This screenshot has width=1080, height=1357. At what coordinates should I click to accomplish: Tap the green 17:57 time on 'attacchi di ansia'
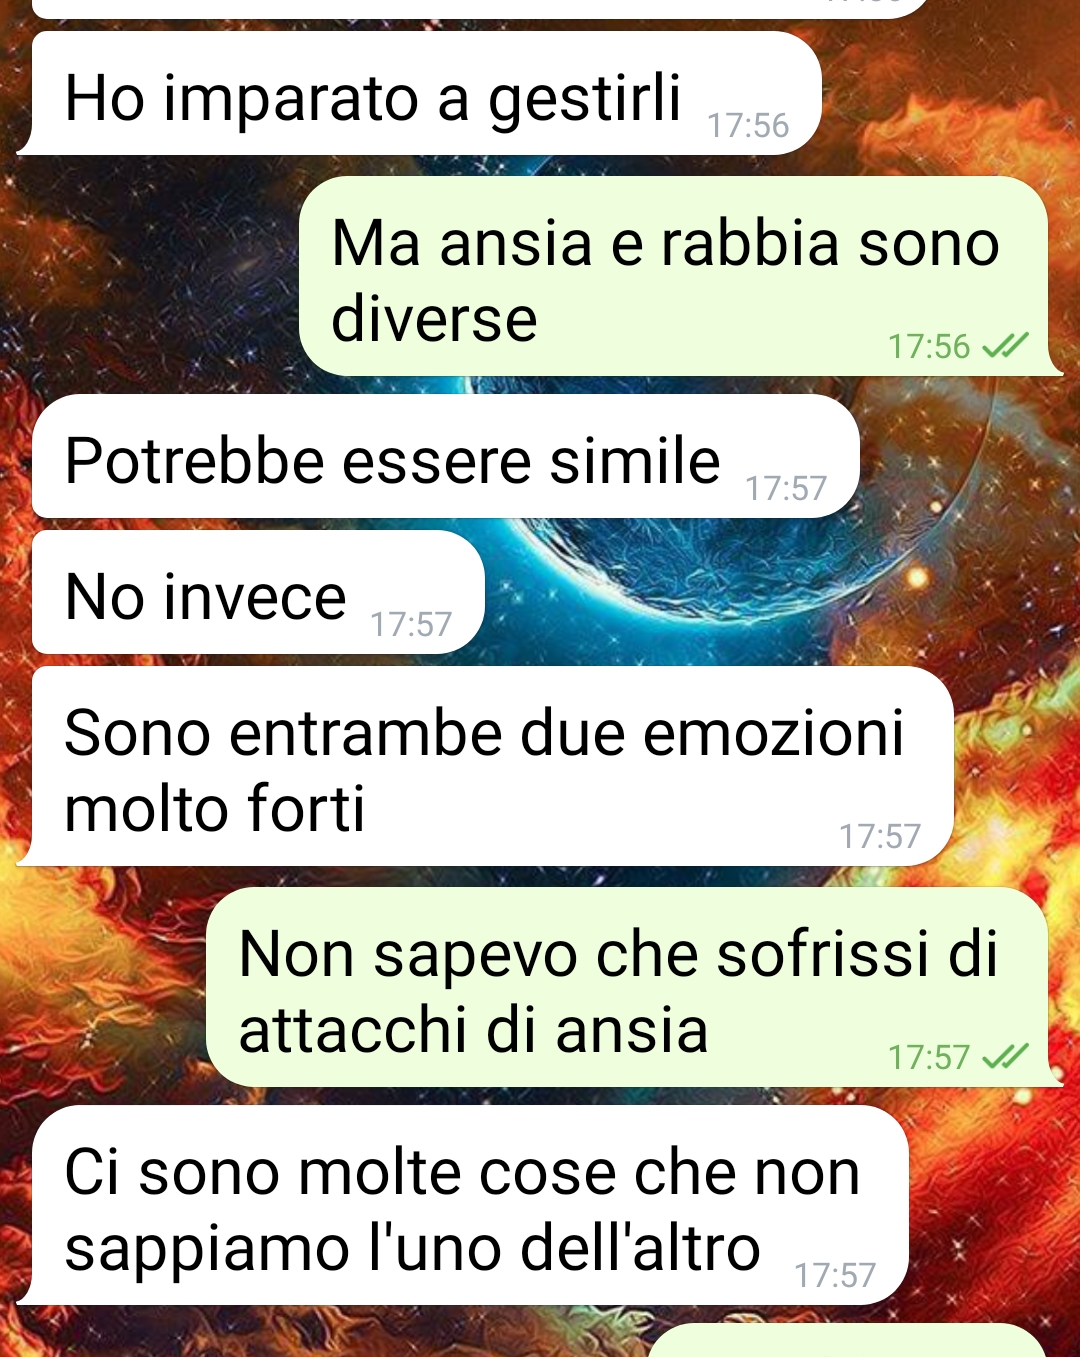(929, 1058)
